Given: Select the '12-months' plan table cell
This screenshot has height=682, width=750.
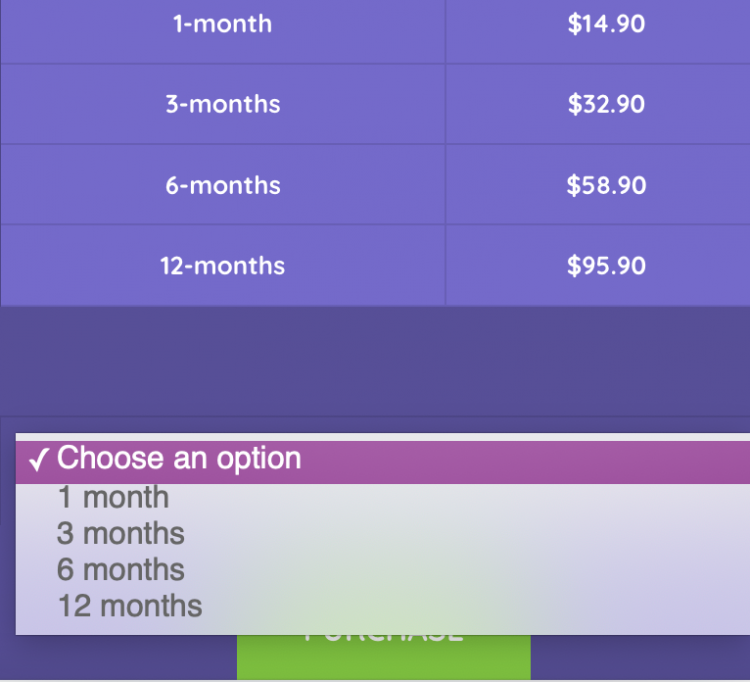Looking at the screenshot, I should tap(223, 266).
